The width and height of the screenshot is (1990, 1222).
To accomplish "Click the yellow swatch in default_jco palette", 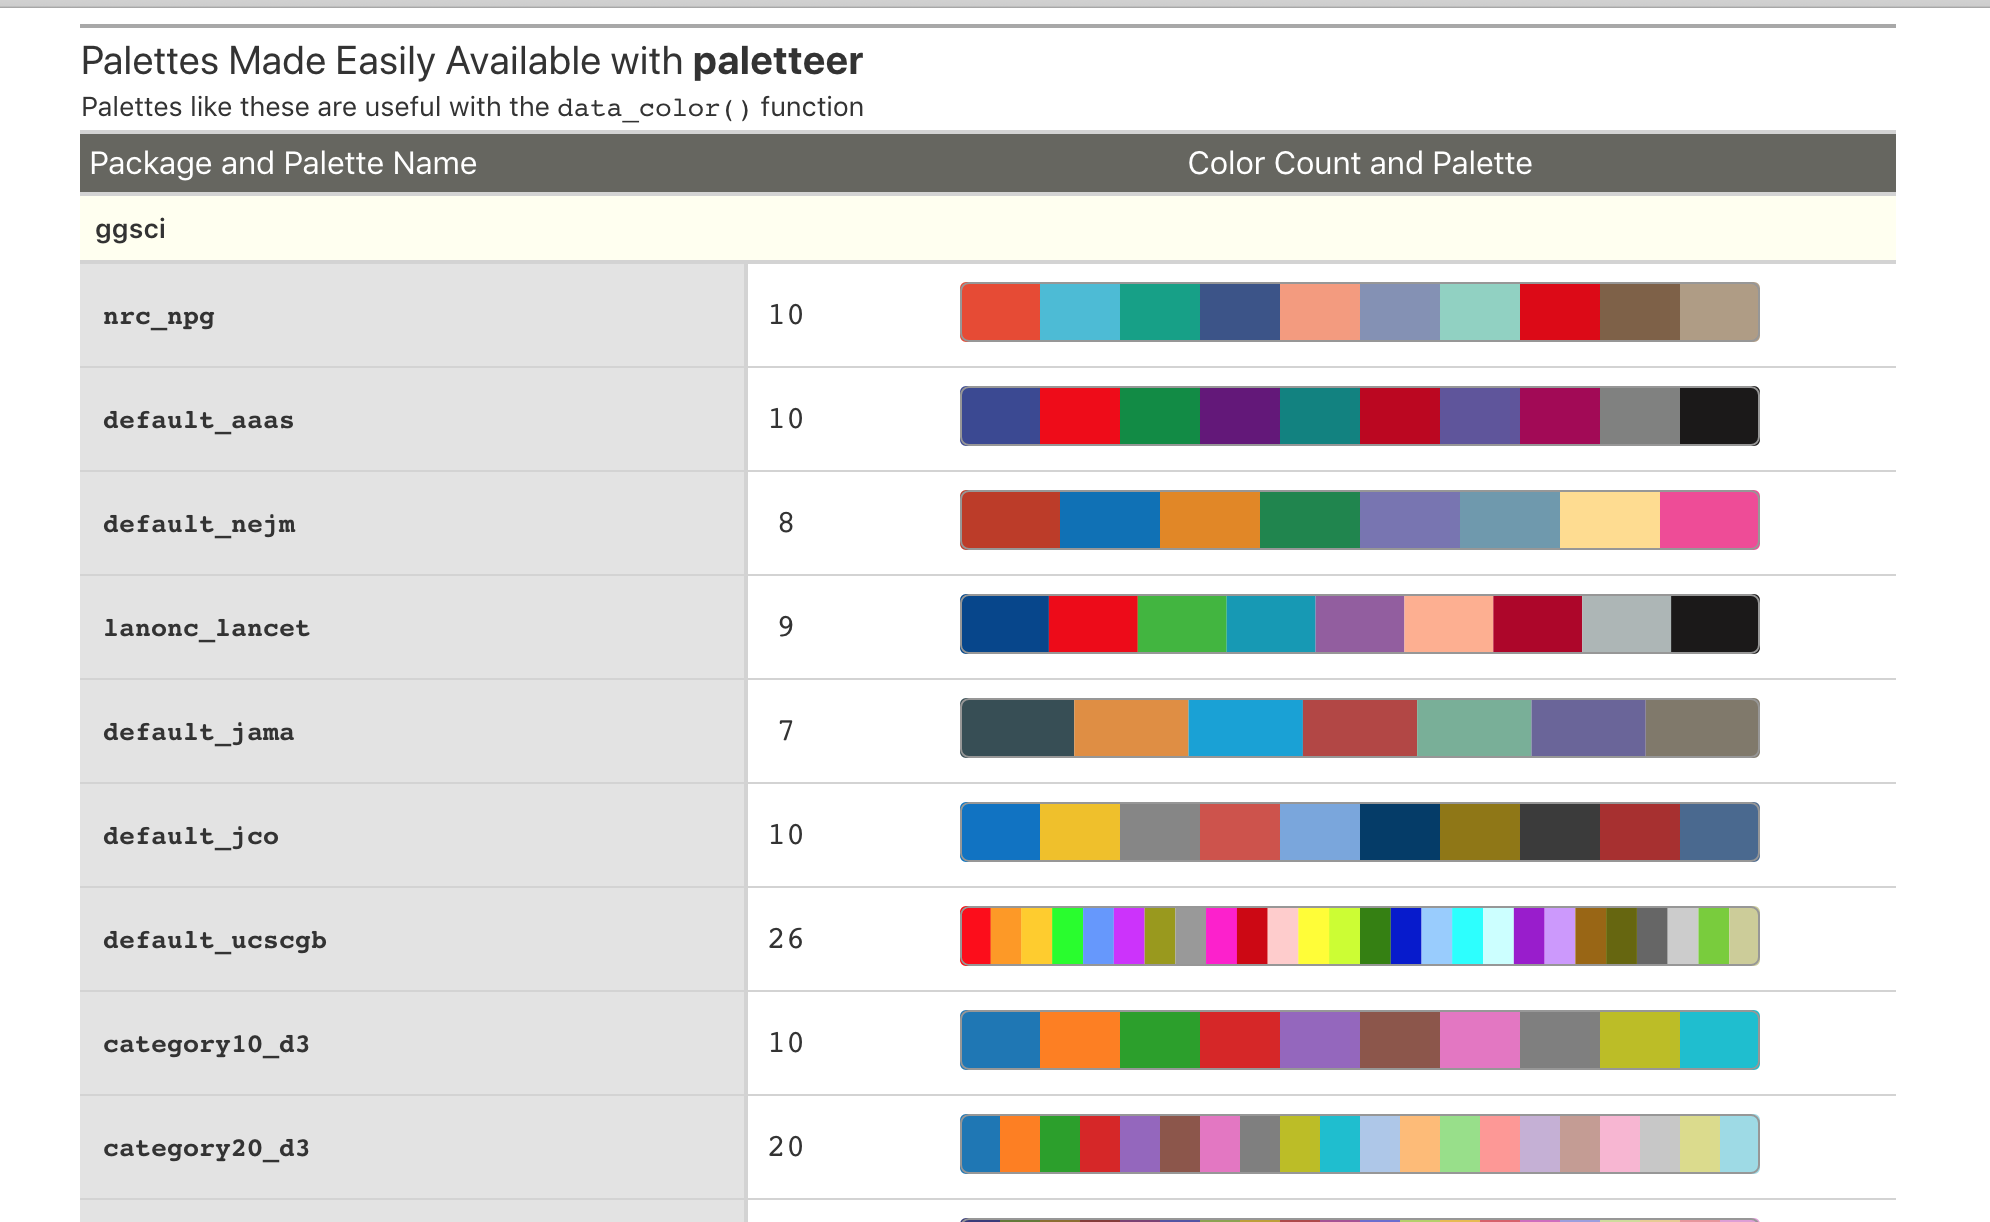I will click(1079, 832).
